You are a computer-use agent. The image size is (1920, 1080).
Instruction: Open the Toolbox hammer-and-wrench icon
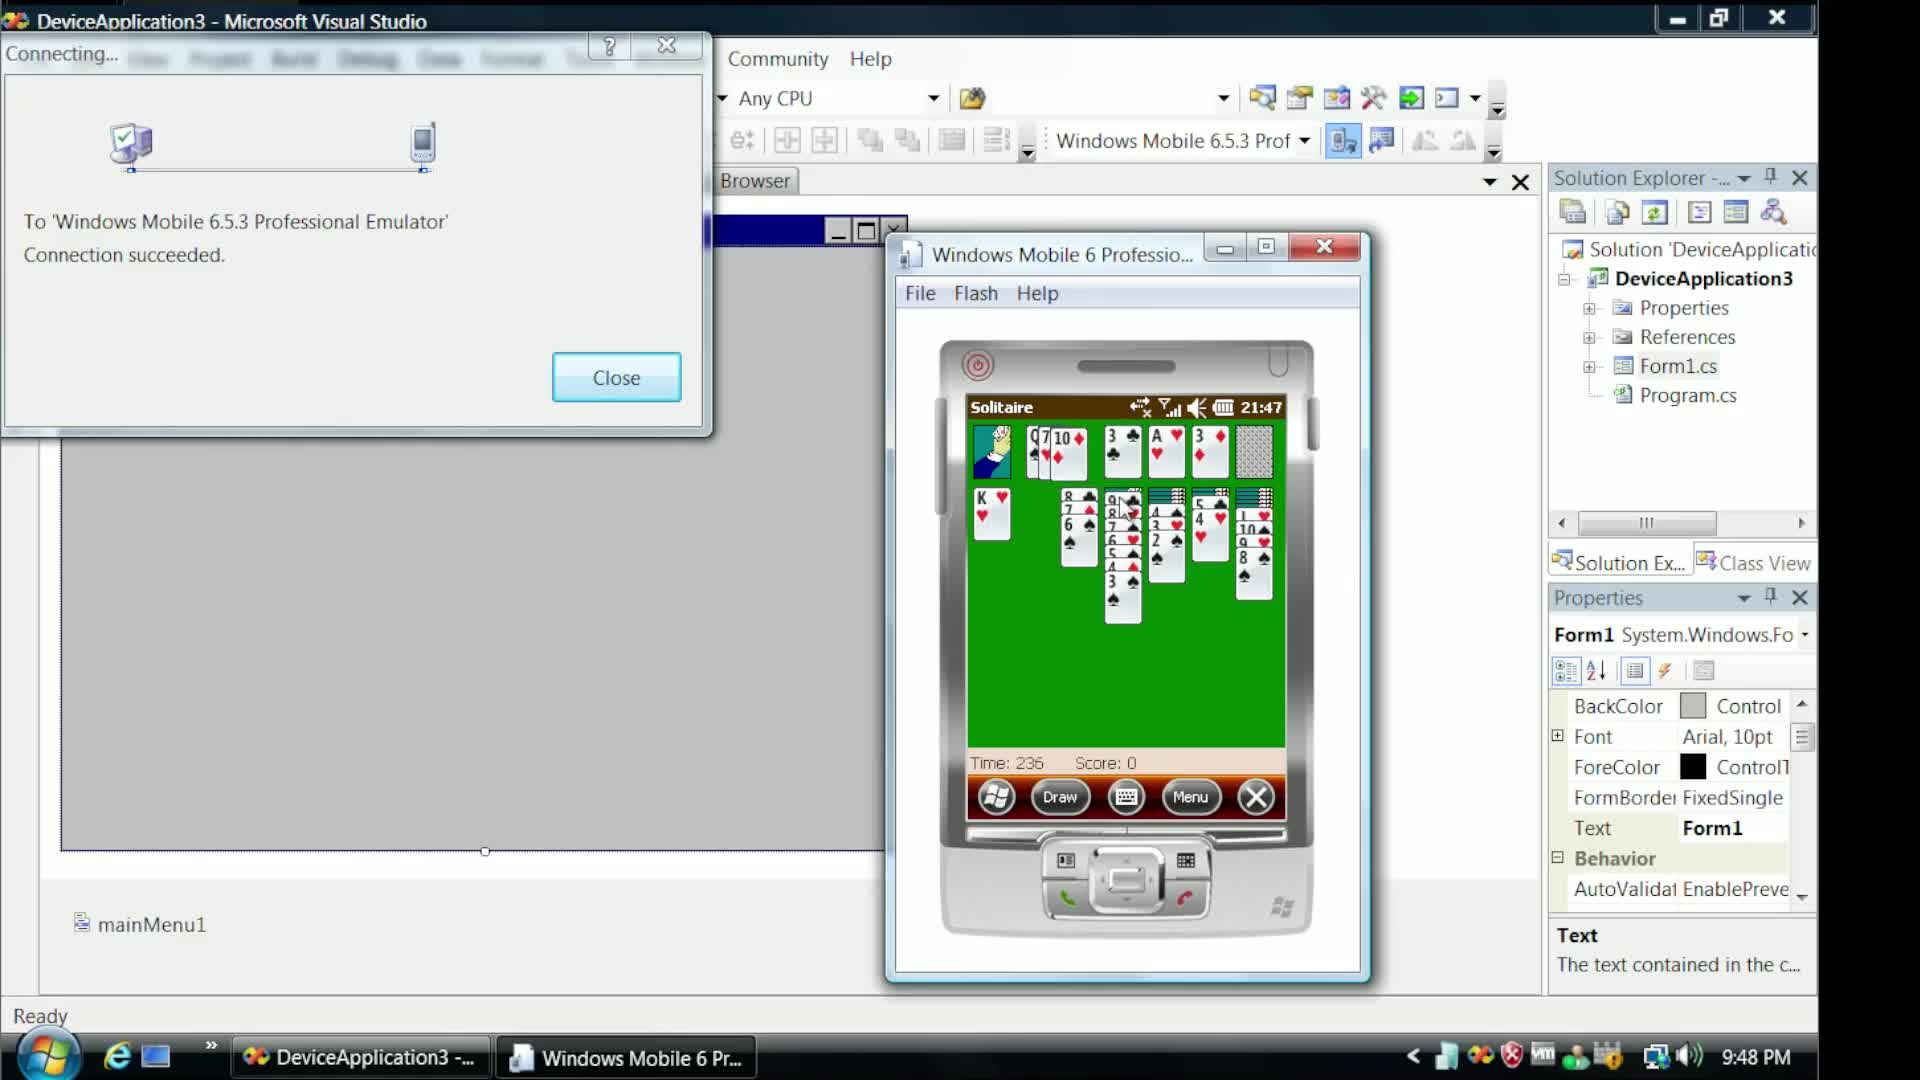coord(1373,98)
